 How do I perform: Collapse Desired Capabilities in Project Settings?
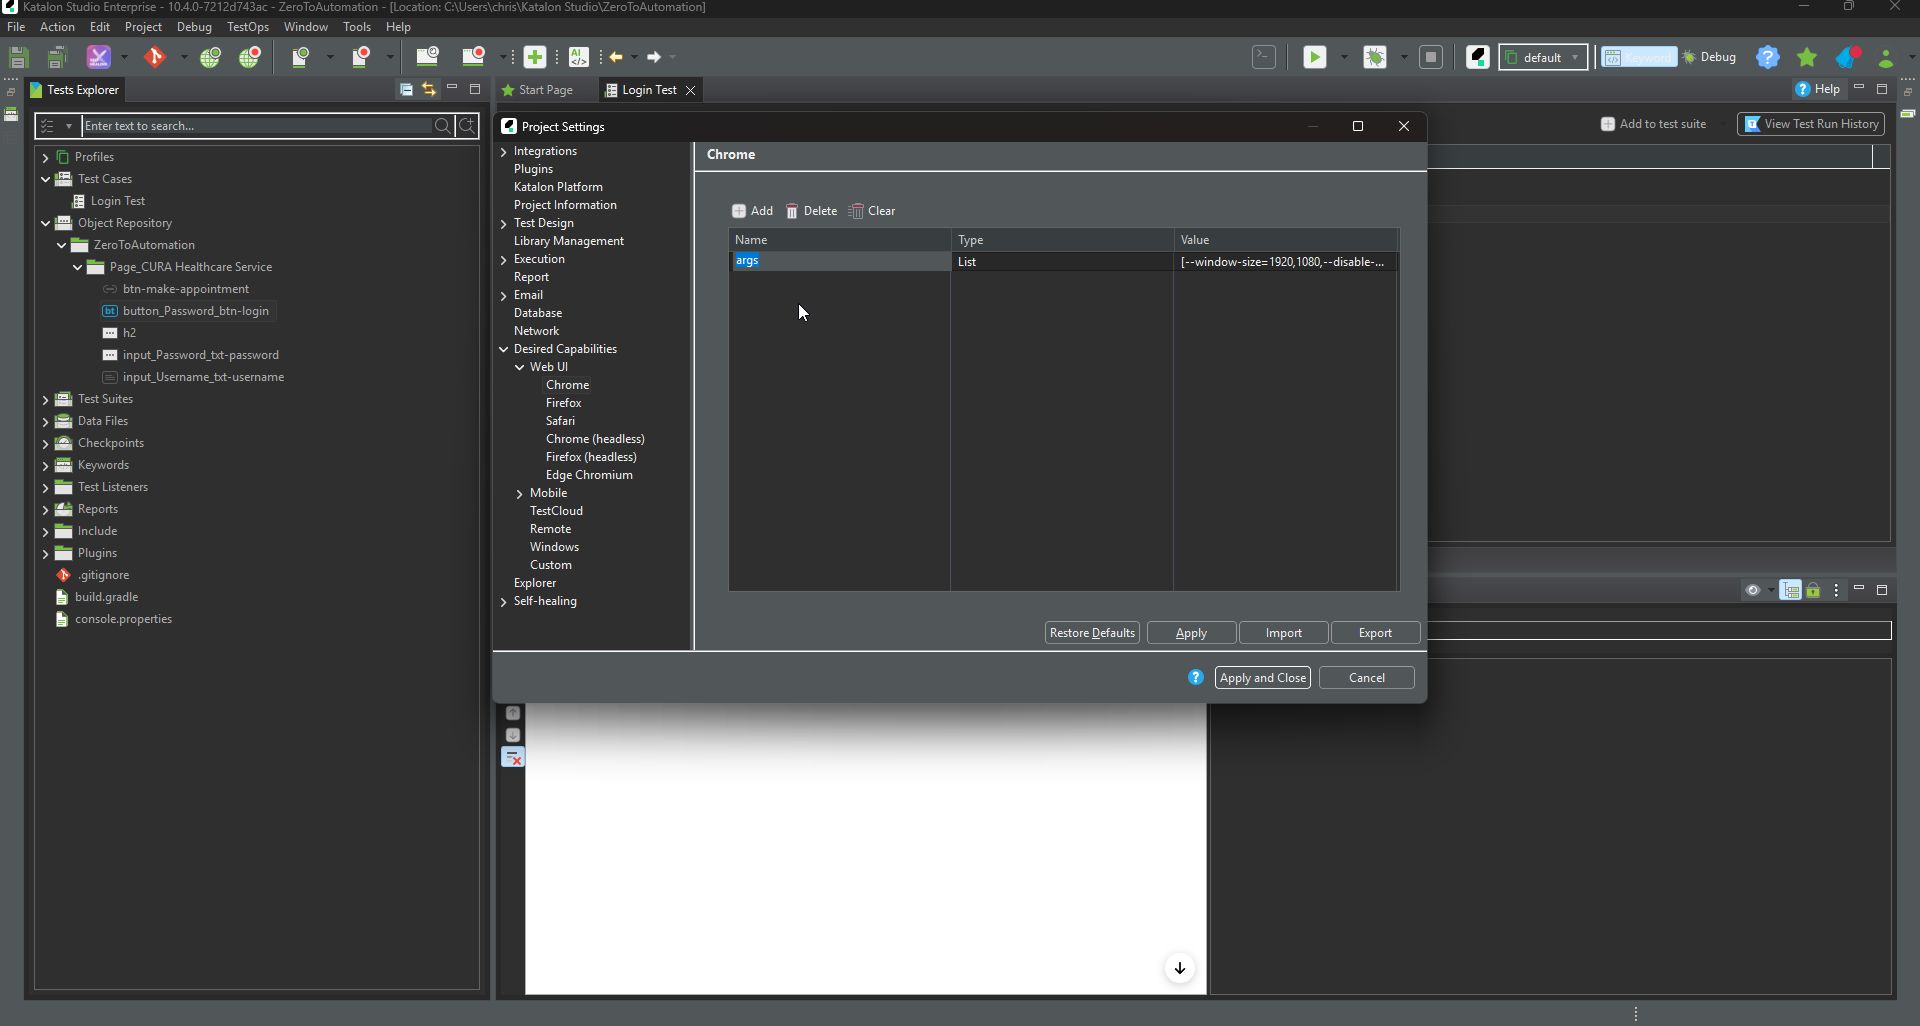pos(504,349)
